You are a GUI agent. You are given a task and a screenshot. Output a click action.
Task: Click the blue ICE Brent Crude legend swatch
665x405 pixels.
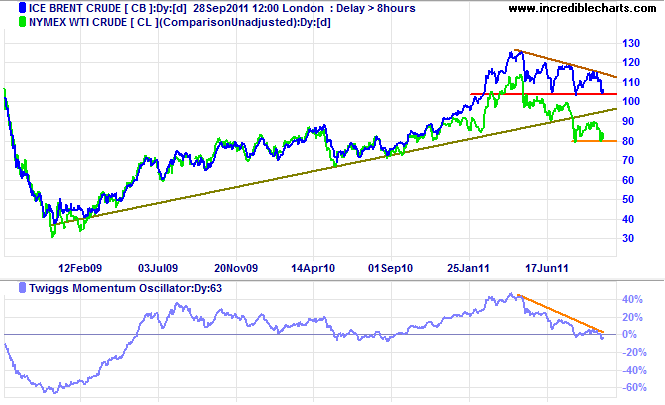tap(22, 8)
